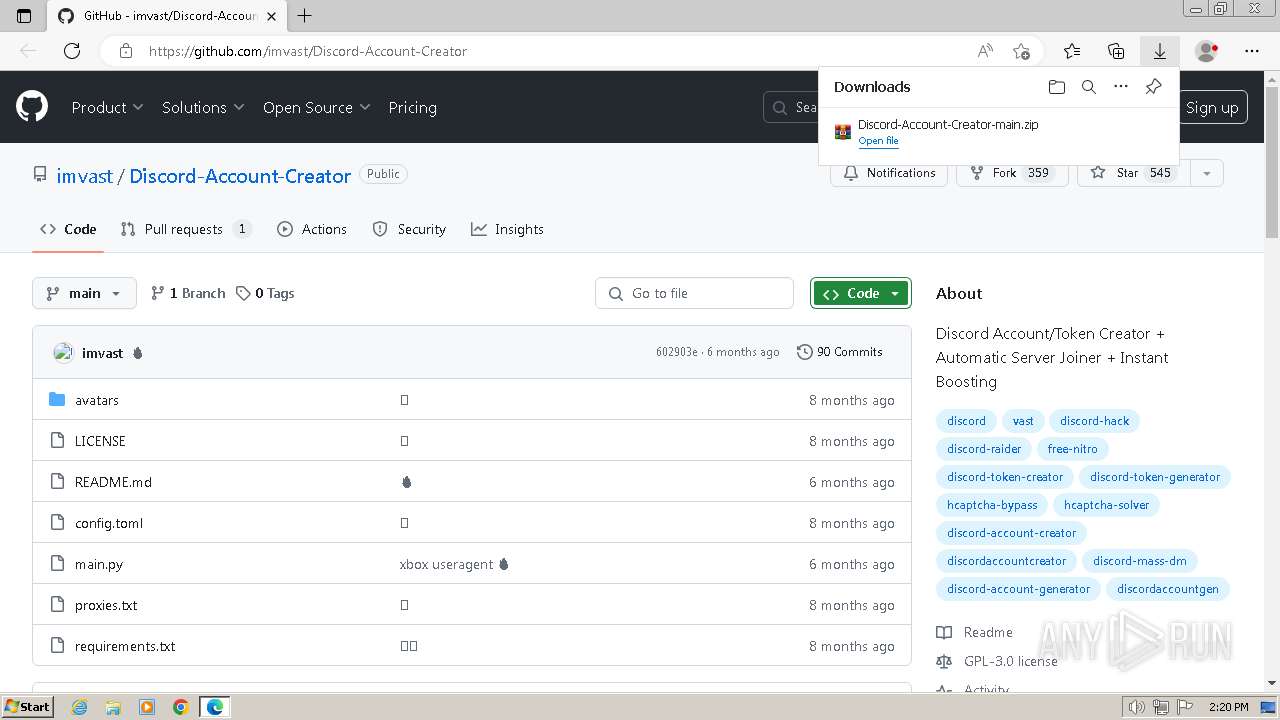The image size is (1280, 720).
Task: Open the config.toml file
Action: coord(109,523)
